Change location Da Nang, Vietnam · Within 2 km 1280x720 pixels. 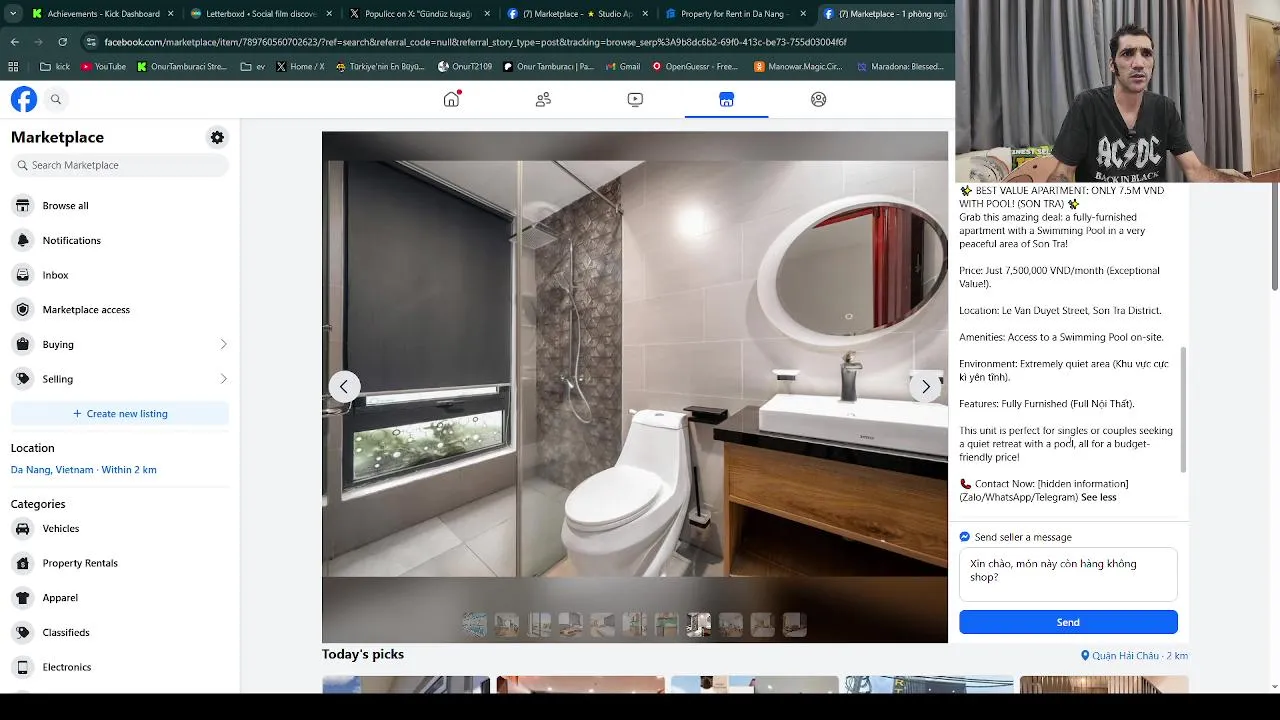tap(84, 469)
